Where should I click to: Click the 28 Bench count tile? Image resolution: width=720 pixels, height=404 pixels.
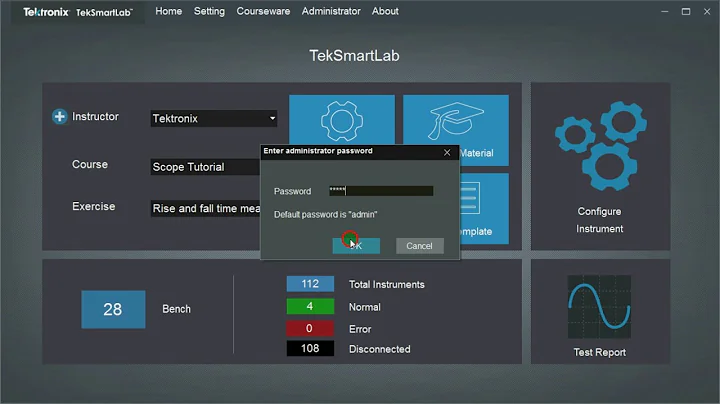coord(113,309)
